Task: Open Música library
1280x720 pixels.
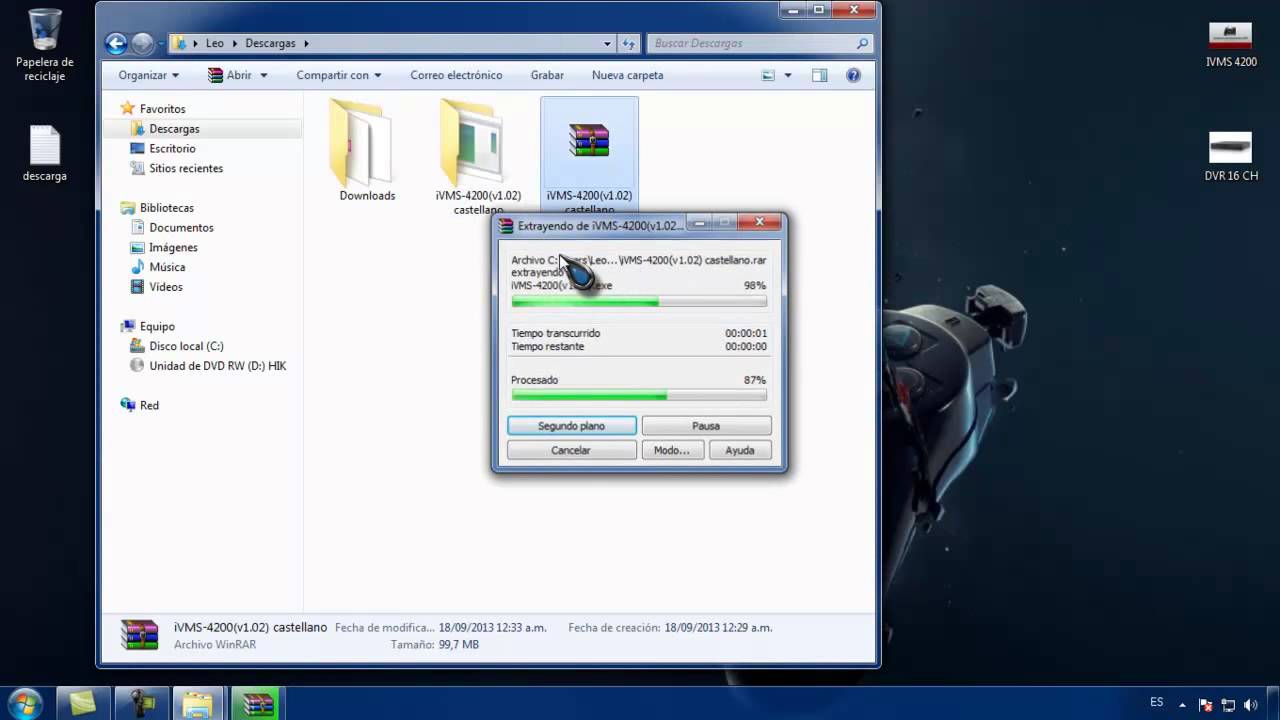Action: (167, 267)
